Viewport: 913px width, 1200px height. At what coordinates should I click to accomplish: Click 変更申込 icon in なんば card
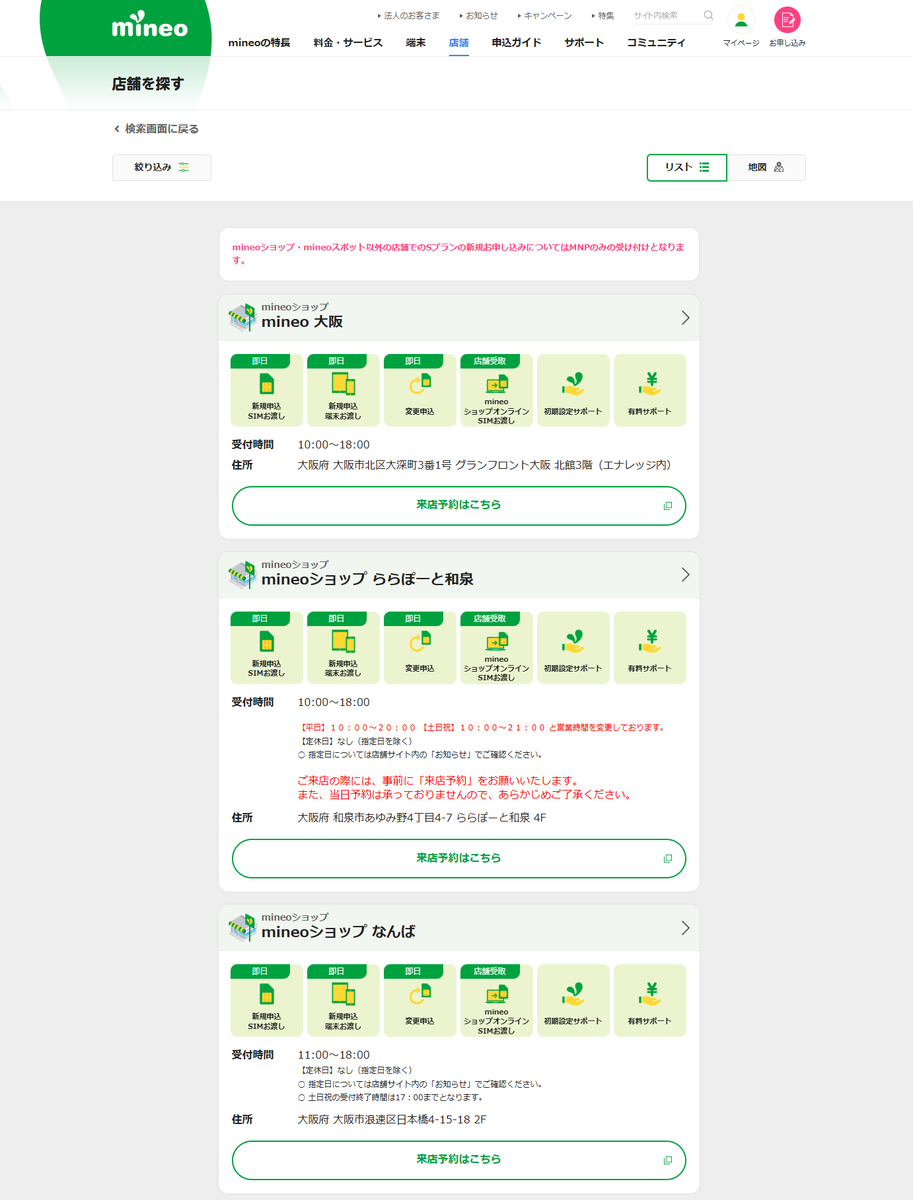point(420,1001)
